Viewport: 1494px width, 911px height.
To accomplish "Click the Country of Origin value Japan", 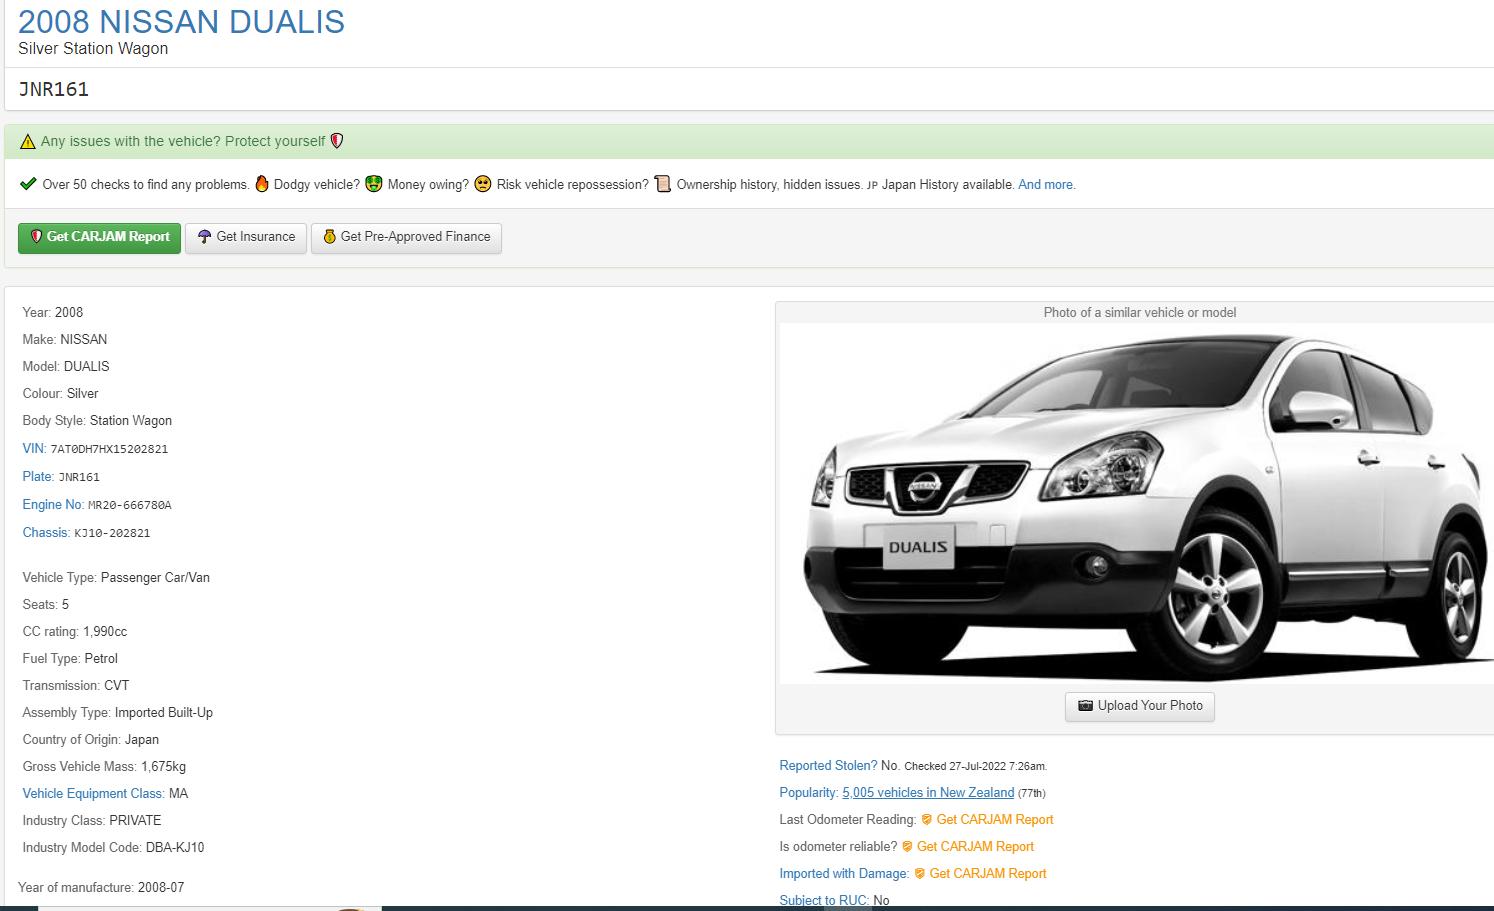I will click(x=142, y=740).
